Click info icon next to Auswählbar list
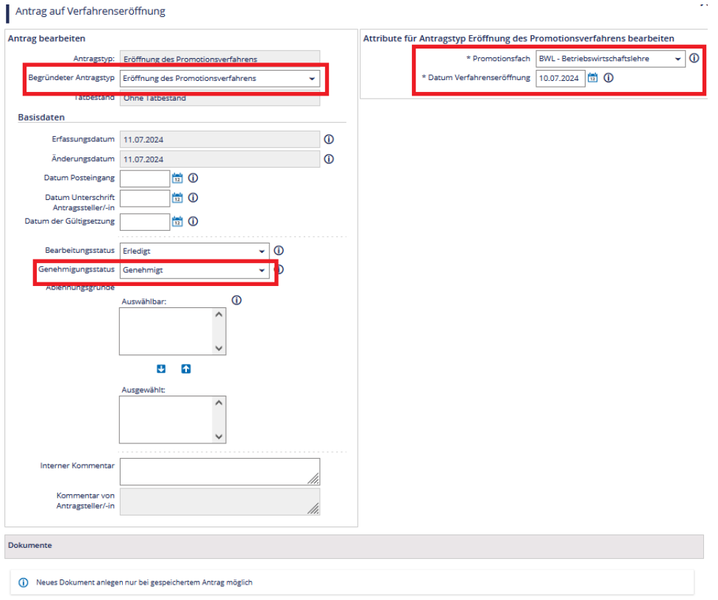 coord(237,299)
